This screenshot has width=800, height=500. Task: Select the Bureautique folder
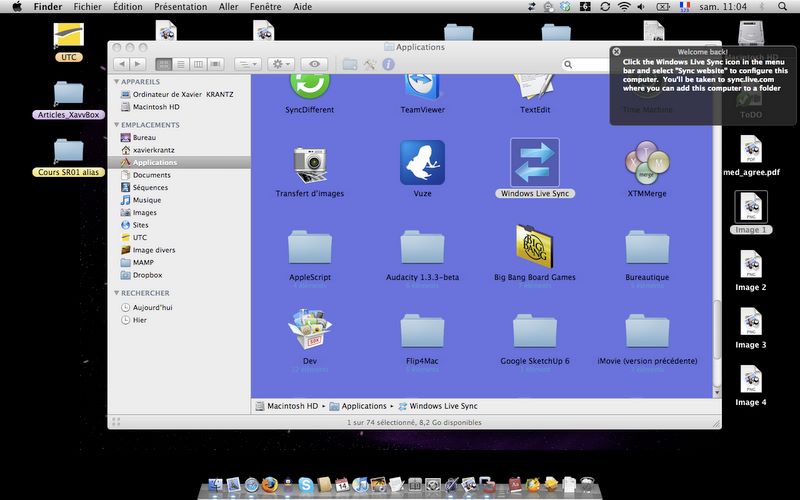pos(647,247)
